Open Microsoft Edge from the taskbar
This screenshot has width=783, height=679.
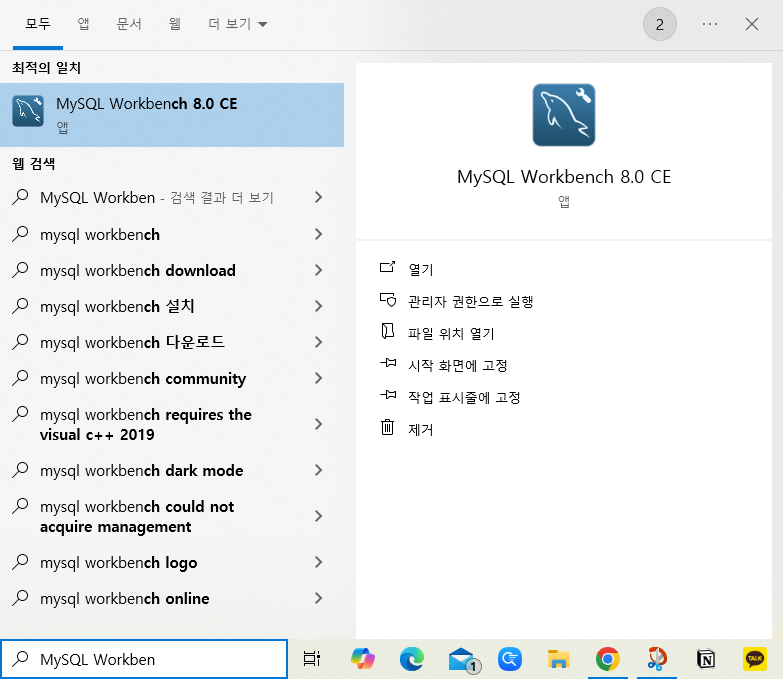(x=412, y=659)
